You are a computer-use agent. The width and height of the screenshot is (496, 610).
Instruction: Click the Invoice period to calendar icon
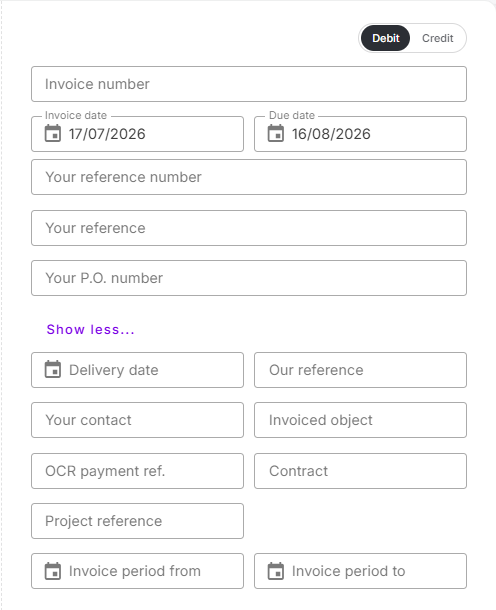click(x=276, y=571)
